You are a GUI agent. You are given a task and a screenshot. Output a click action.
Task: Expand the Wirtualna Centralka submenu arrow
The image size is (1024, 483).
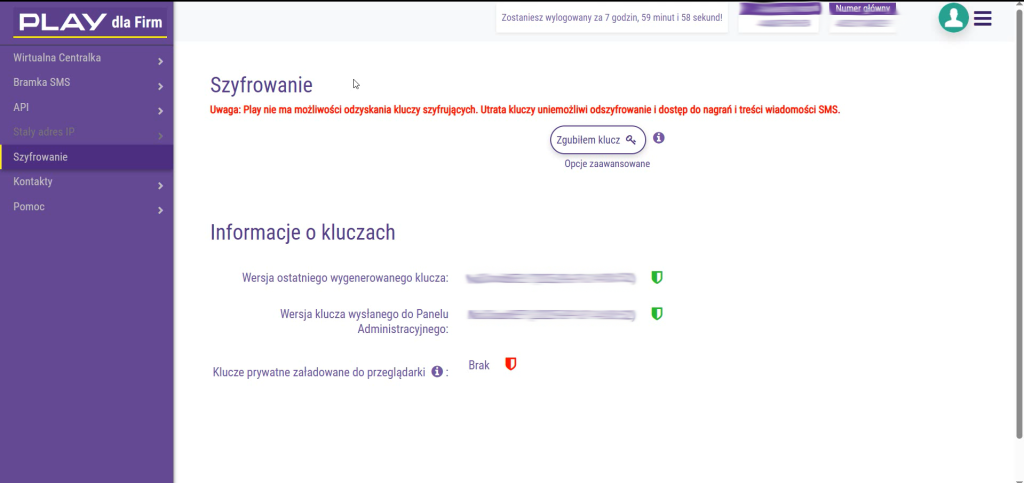click(160, 62)
